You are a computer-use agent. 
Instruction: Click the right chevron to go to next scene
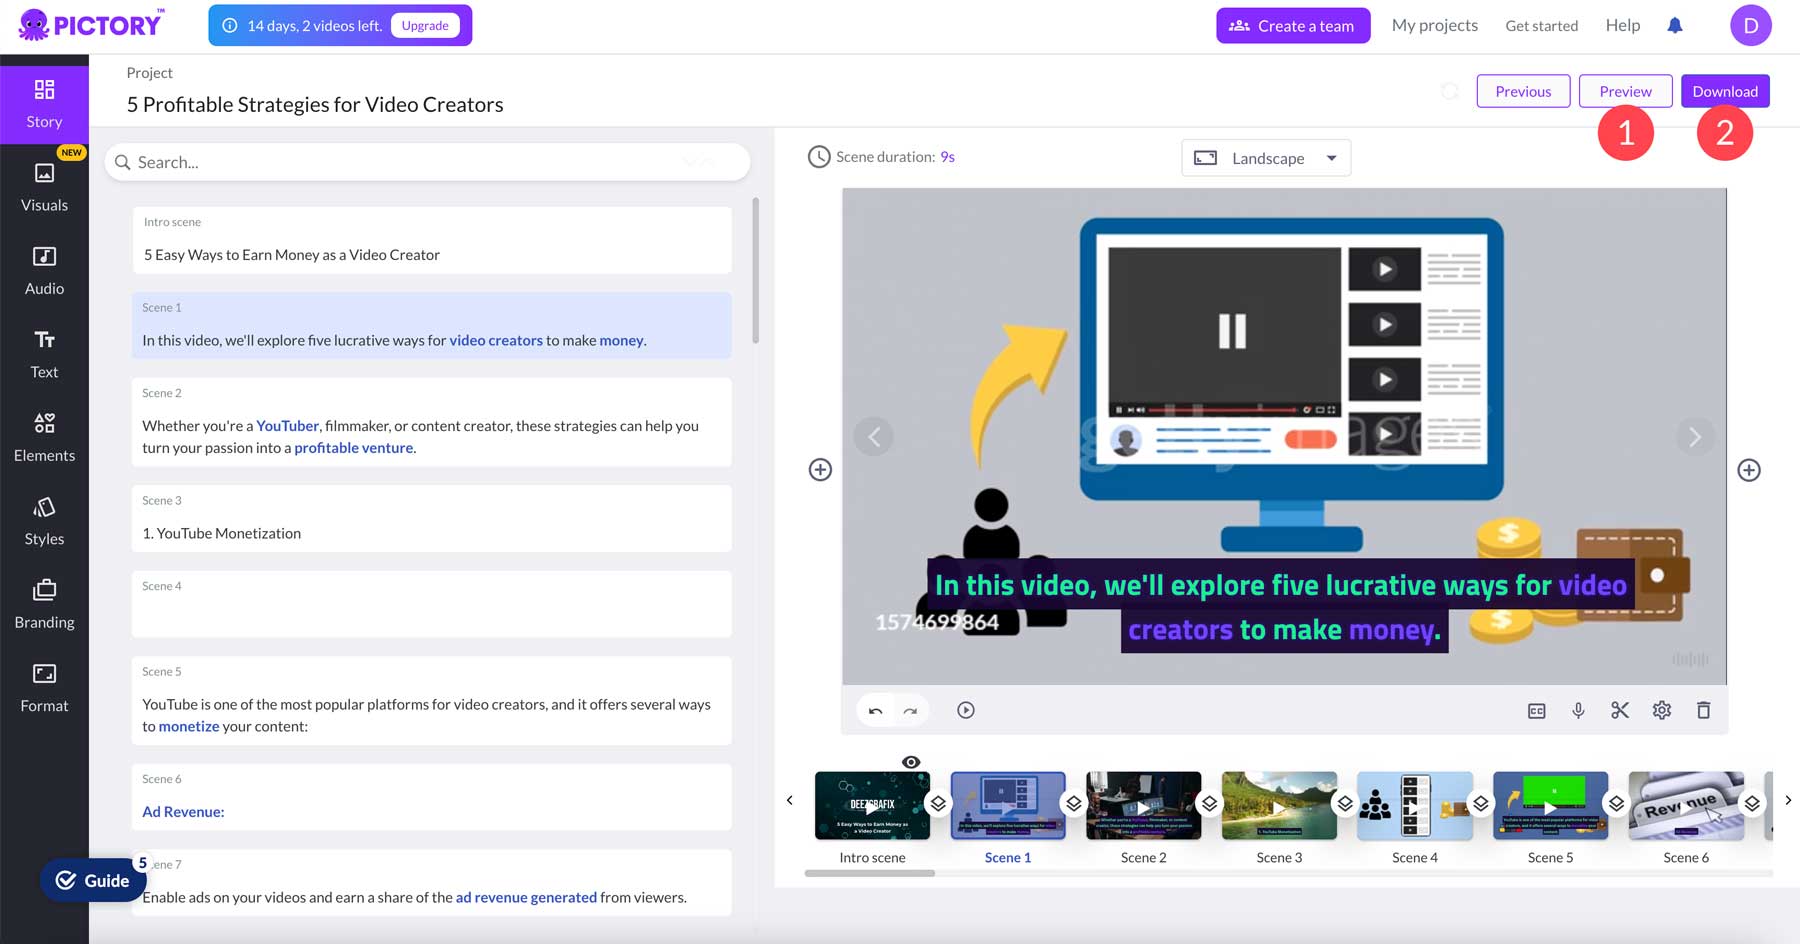click(x=1694, y=436)
